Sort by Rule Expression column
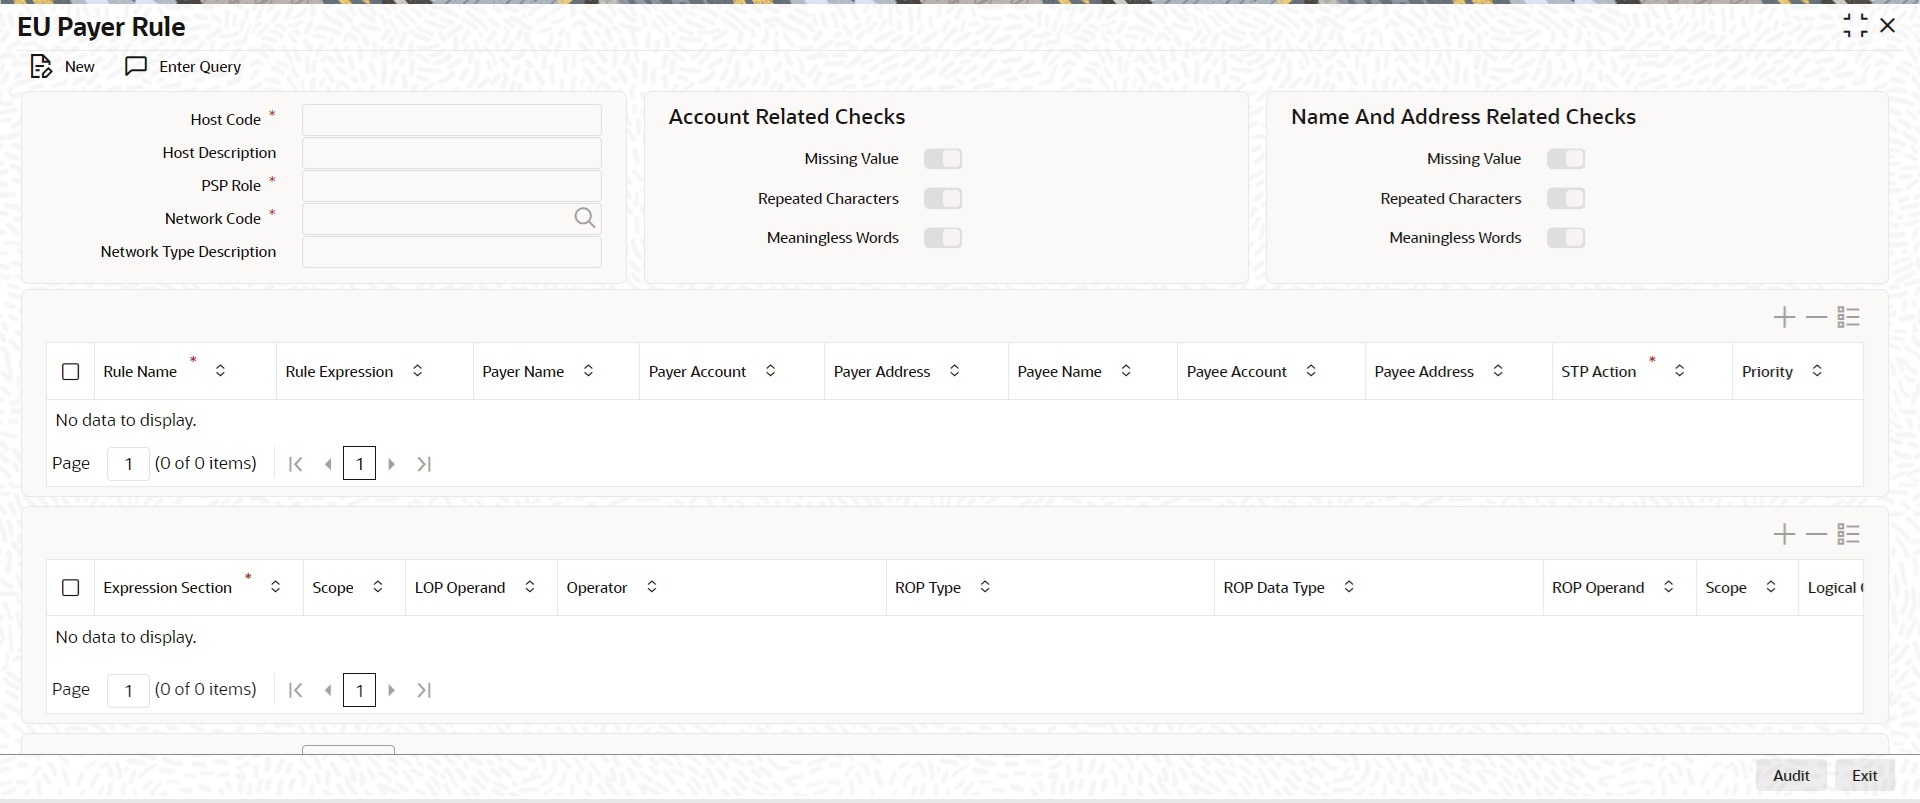The height and width of the screenshot is (803, 1920). point(417,371)
